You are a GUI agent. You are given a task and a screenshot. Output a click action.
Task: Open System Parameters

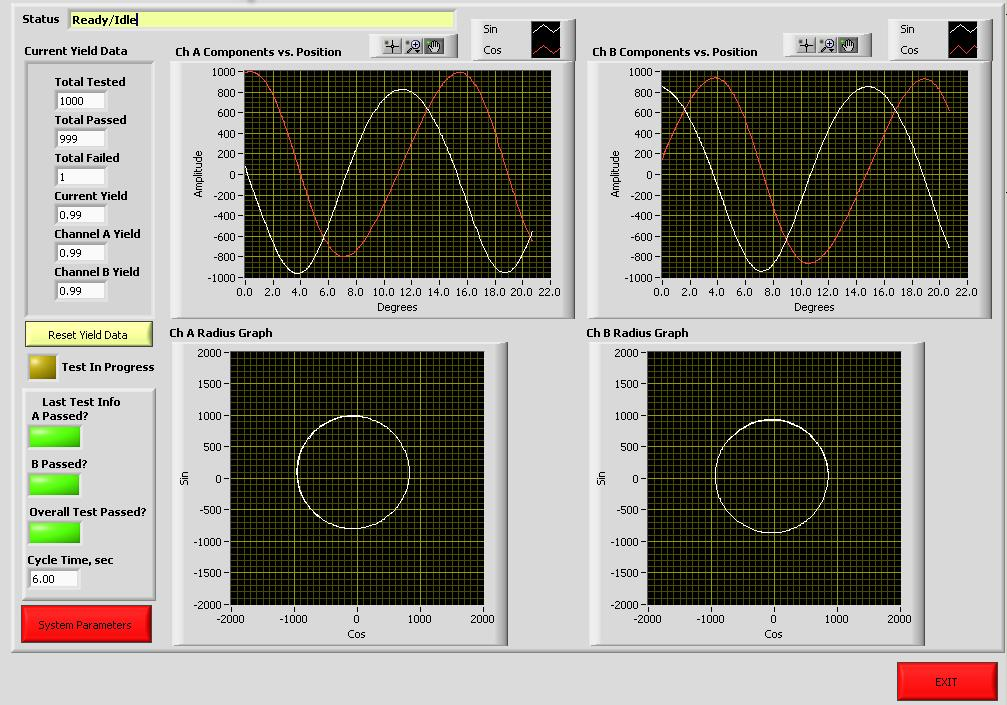86,624
